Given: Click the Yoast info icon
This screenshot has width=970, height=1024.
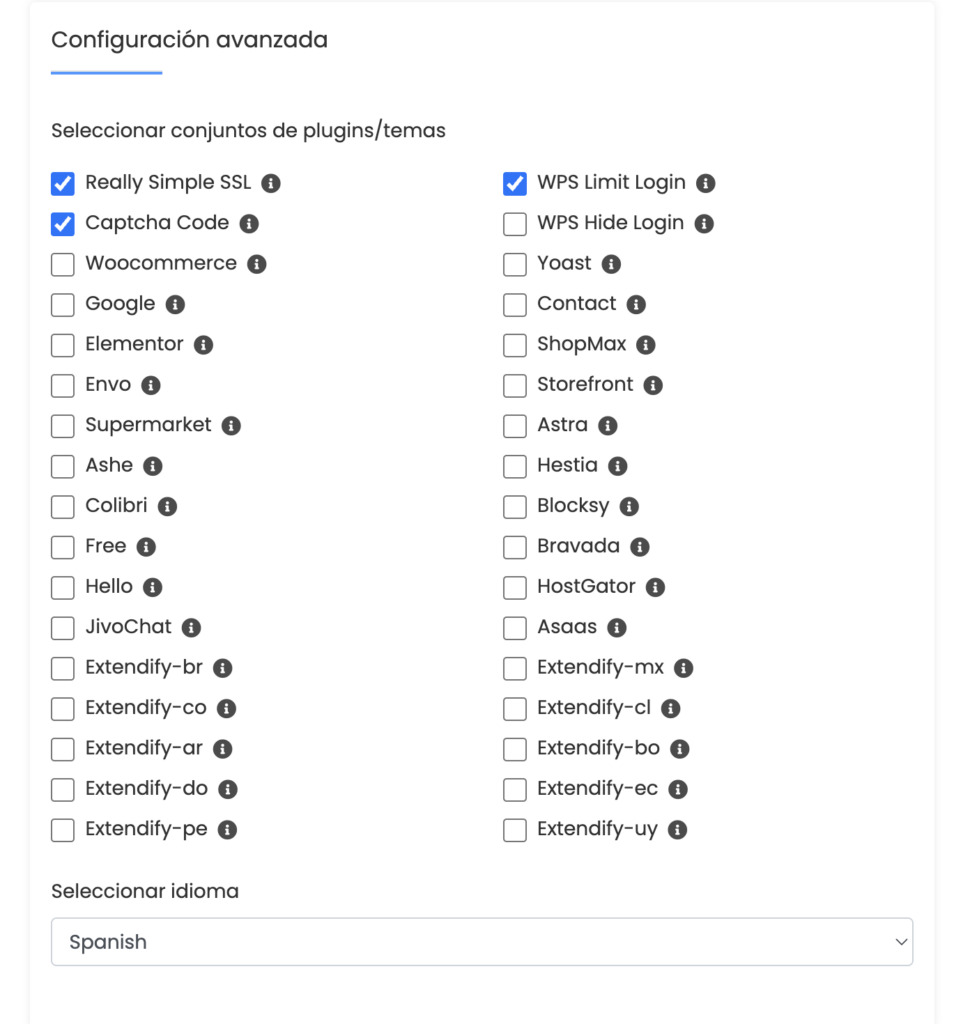Looking at the screenshot, I should pos(611,264).
